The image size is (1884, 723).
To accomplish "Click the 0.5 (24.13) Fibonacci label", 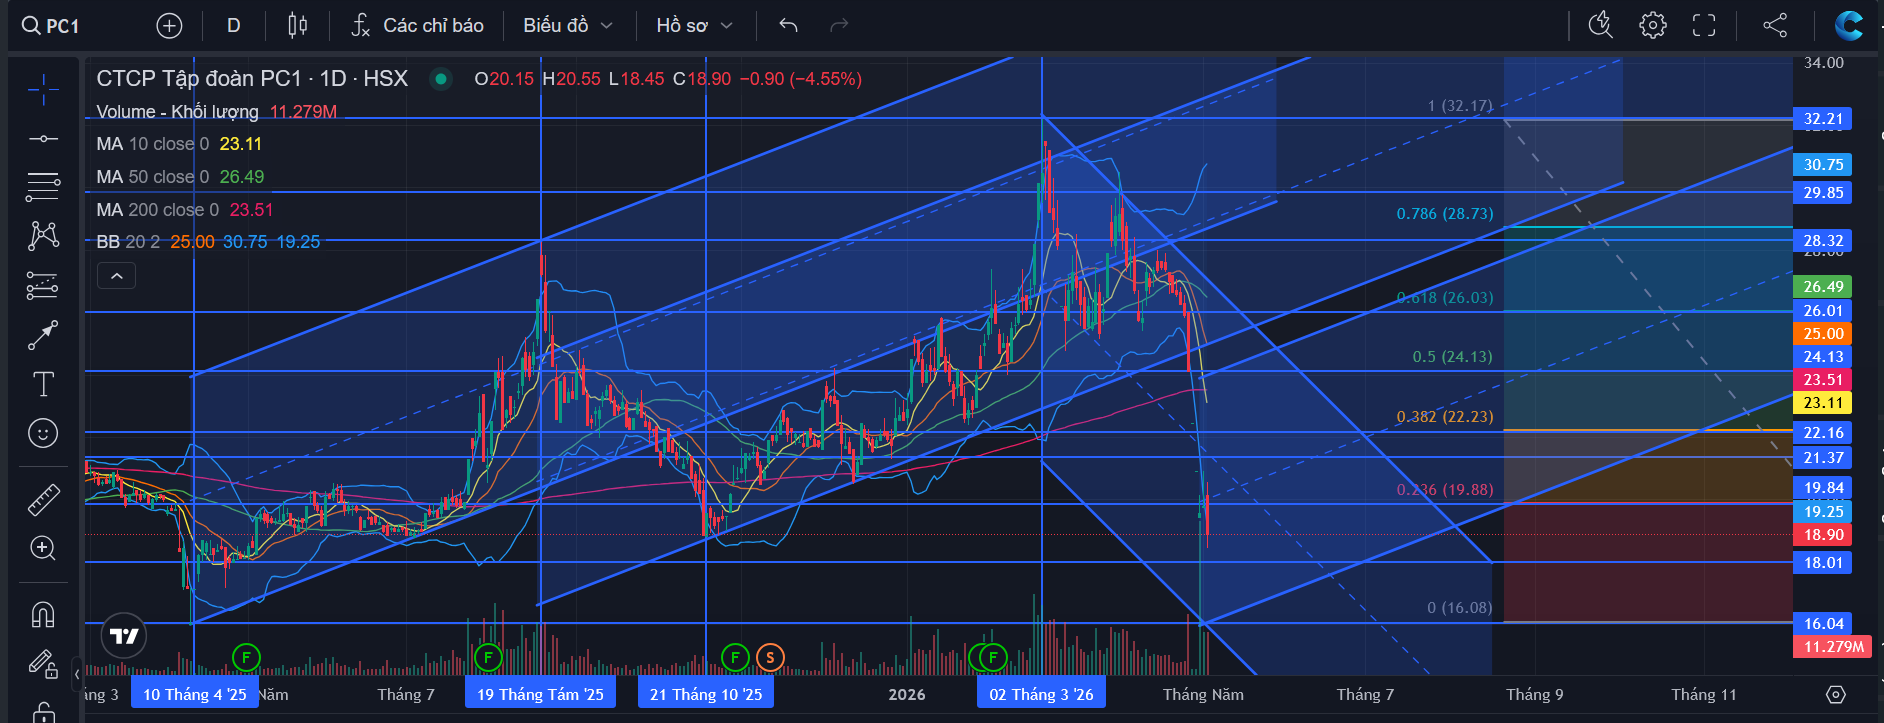I will pyautogui.click(x=1452, y=357).
